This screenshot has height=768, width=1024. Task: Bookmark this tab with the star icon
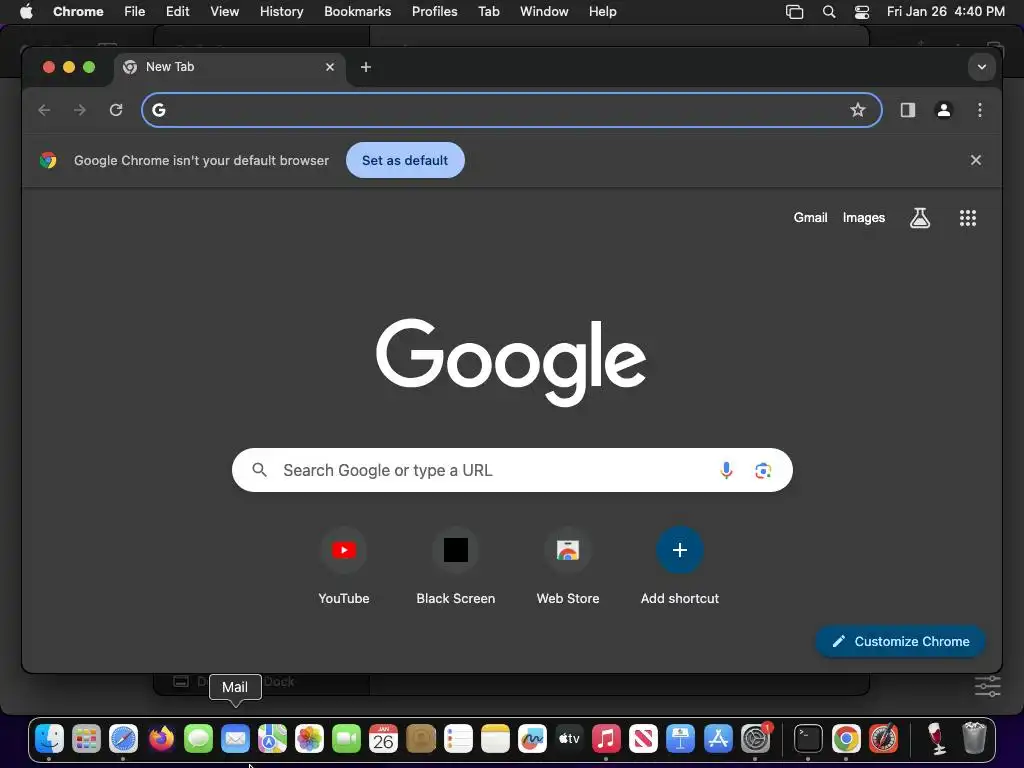pos(857,110)
